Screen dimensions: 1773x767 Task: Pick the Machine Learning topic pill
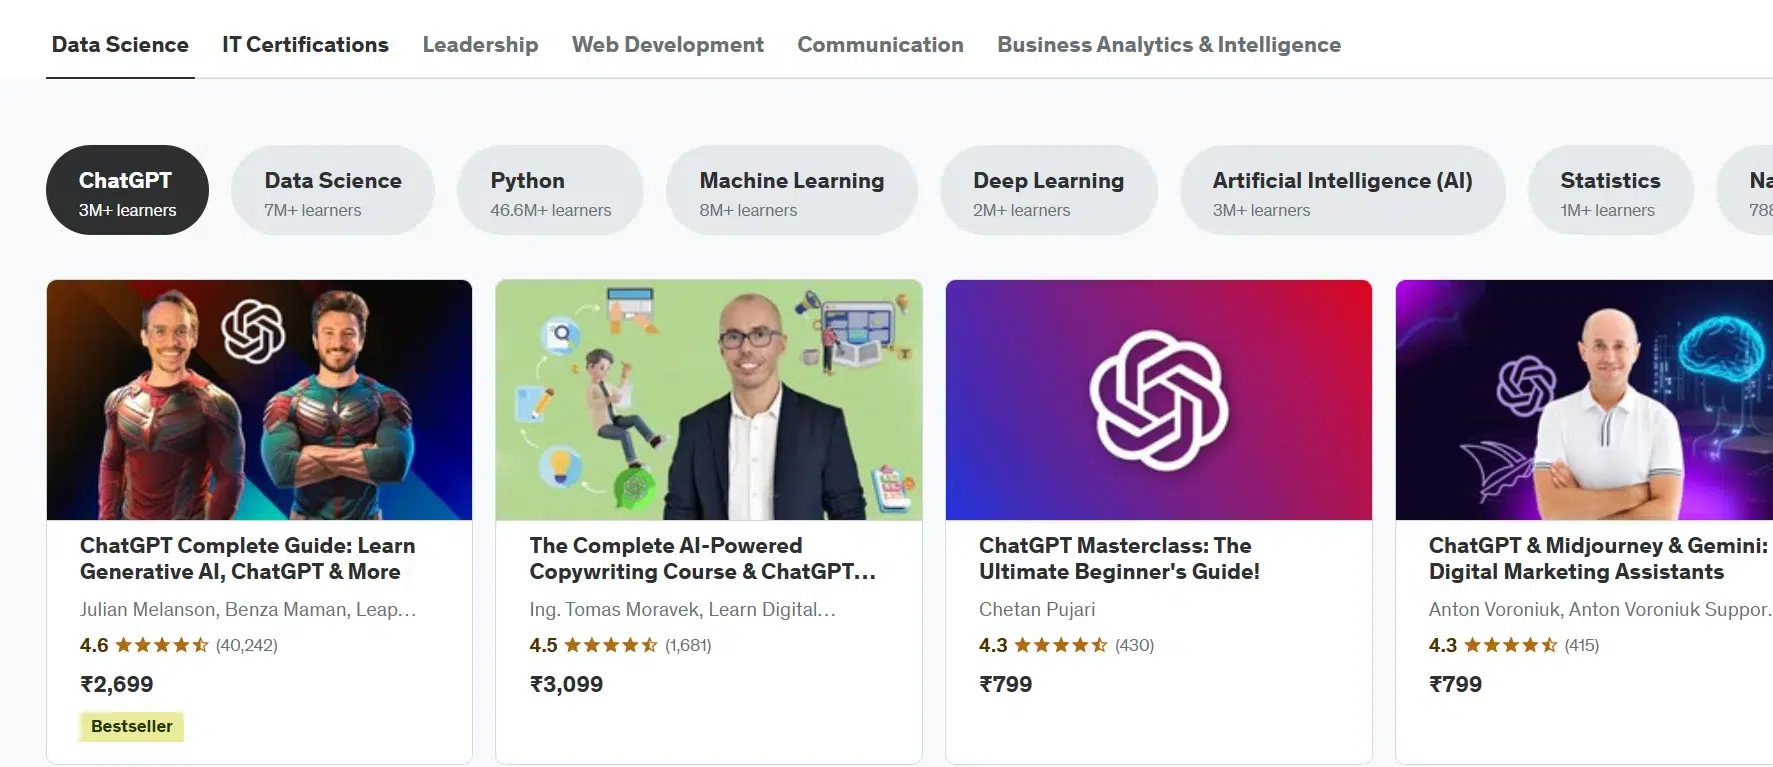[x=792, y=190]
